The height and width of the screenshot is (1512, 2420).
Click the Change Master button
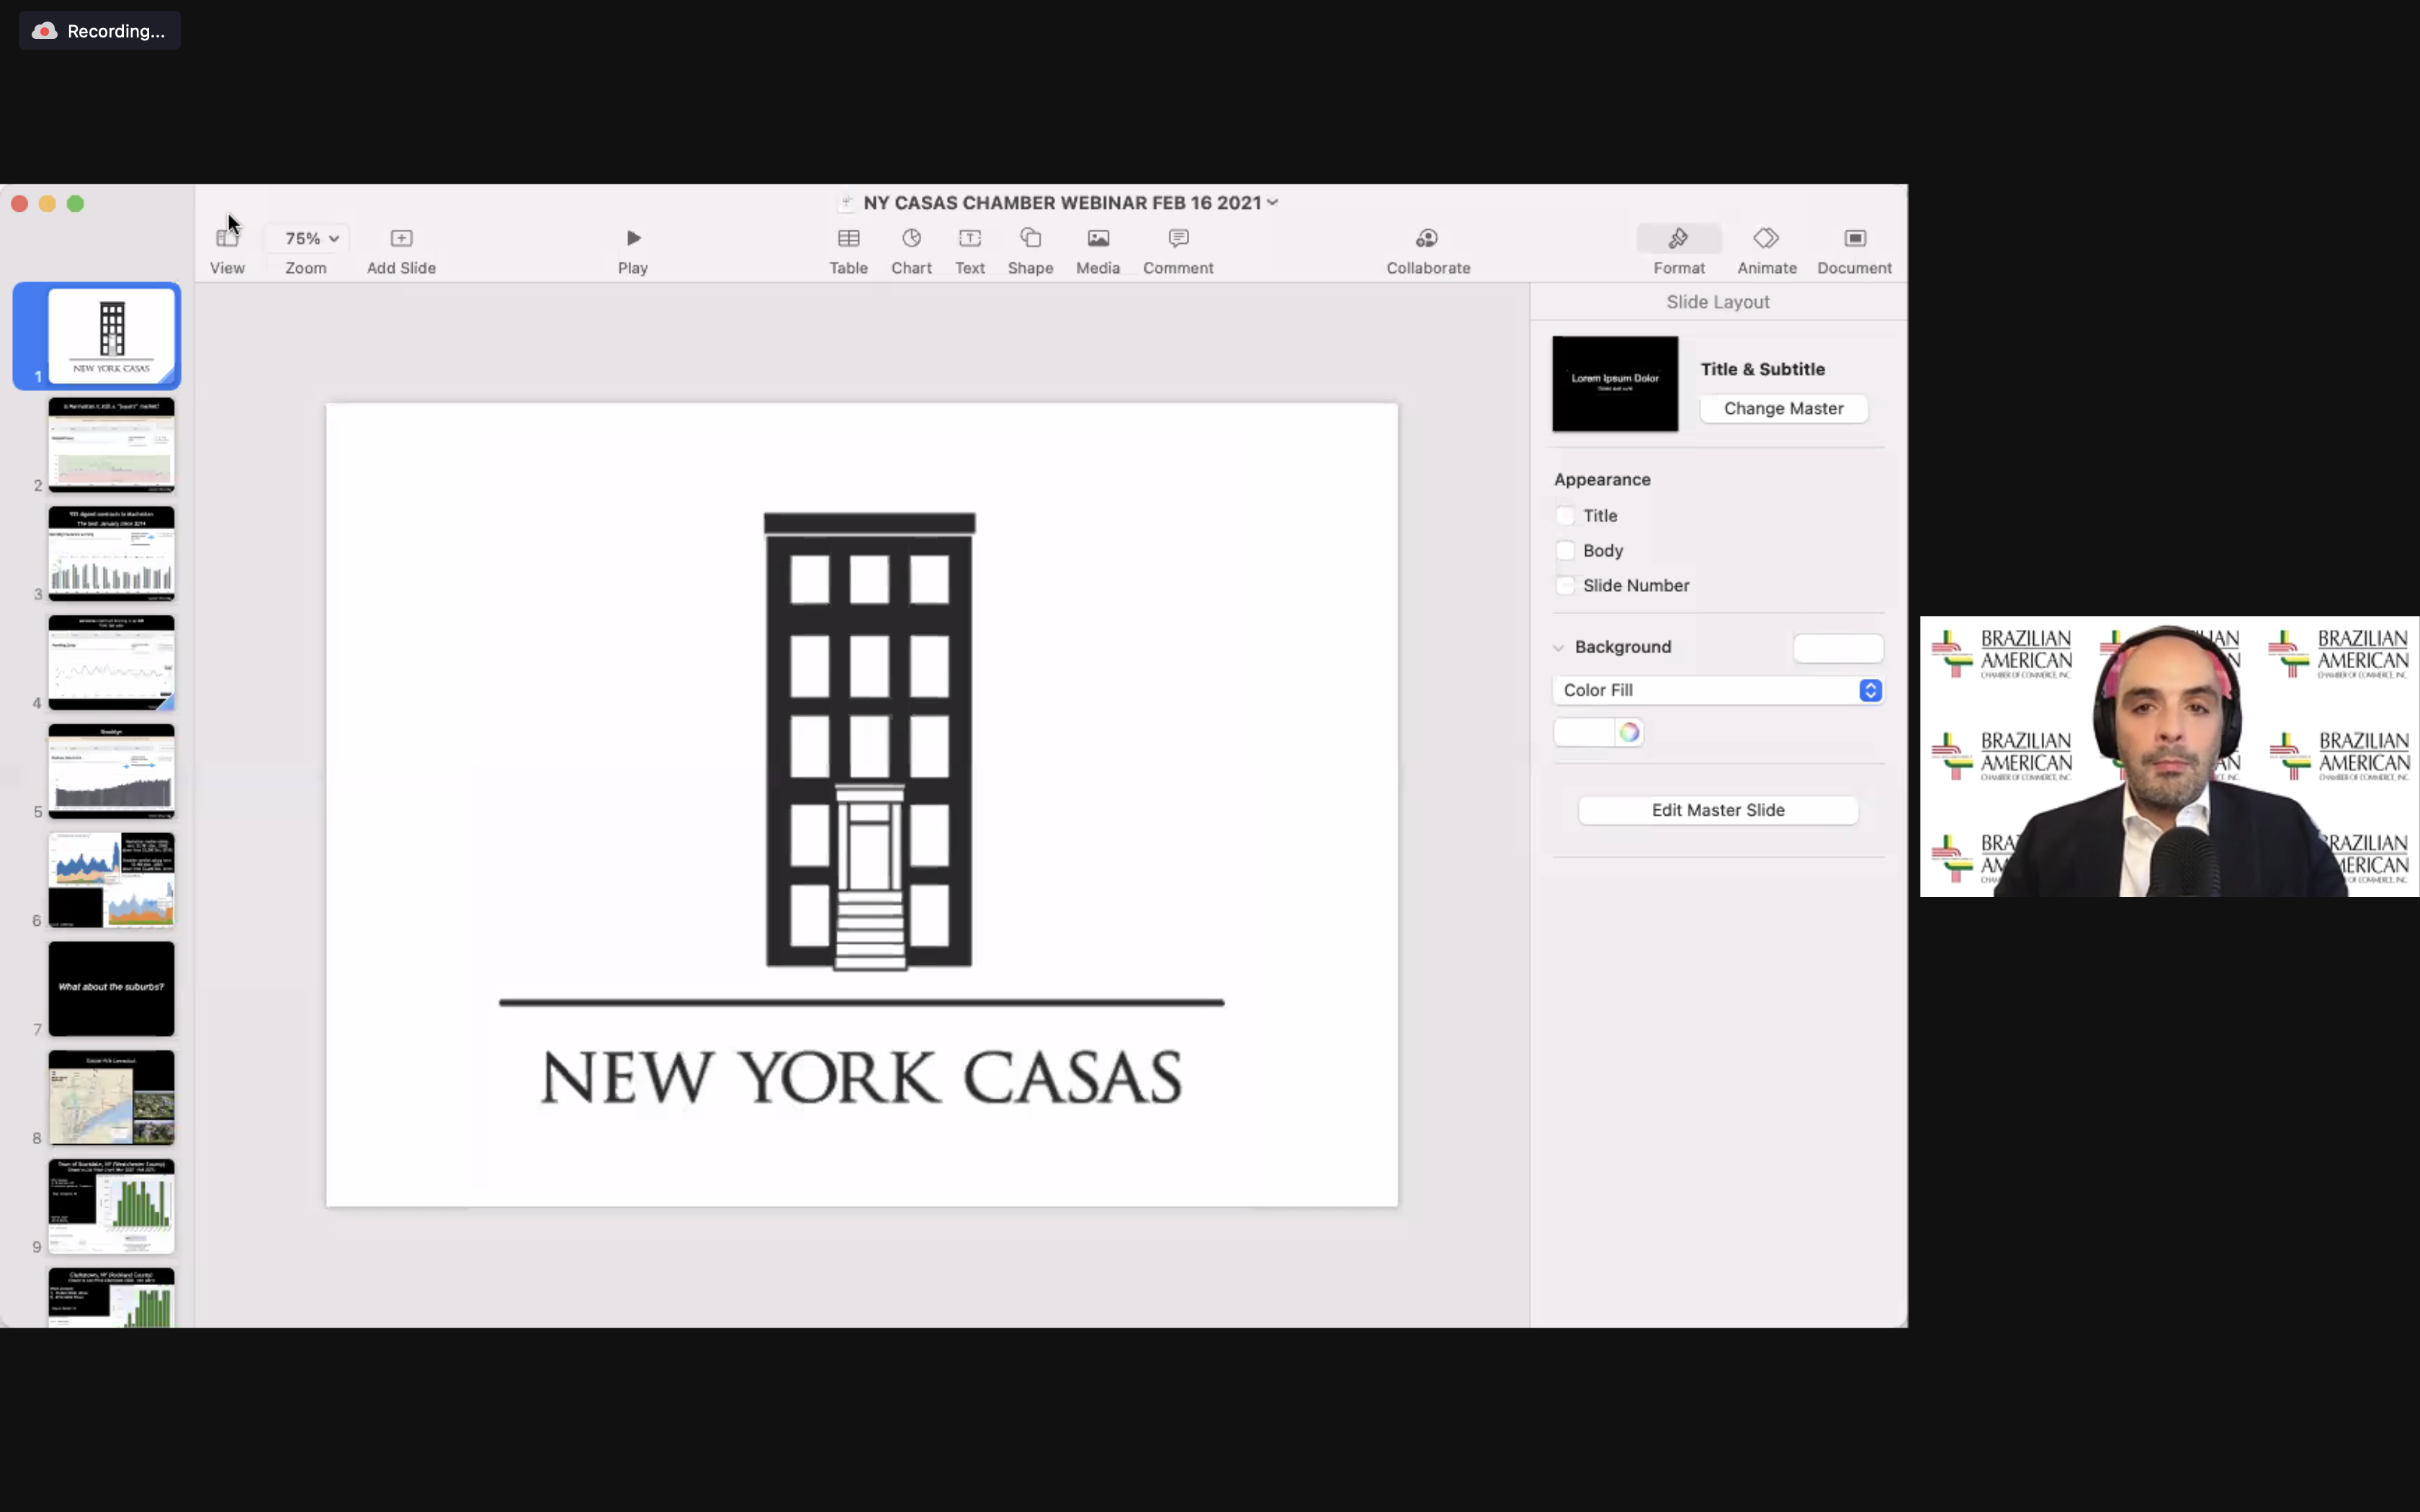coord(1783,409)
